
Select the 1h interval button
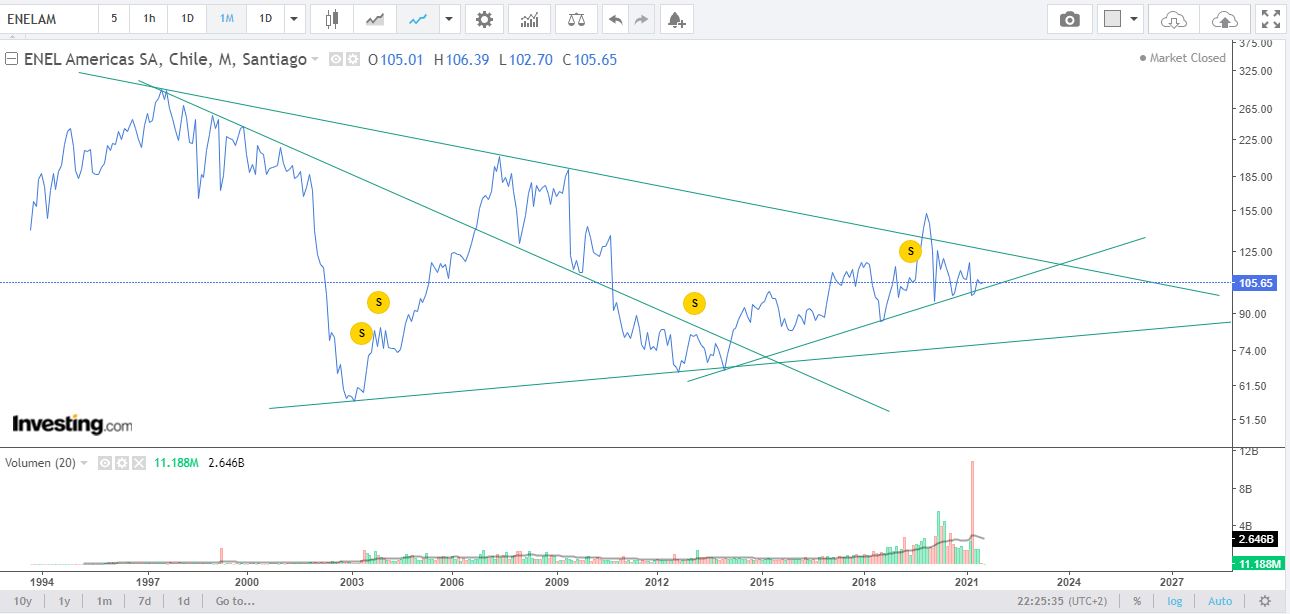pos(149,19)
